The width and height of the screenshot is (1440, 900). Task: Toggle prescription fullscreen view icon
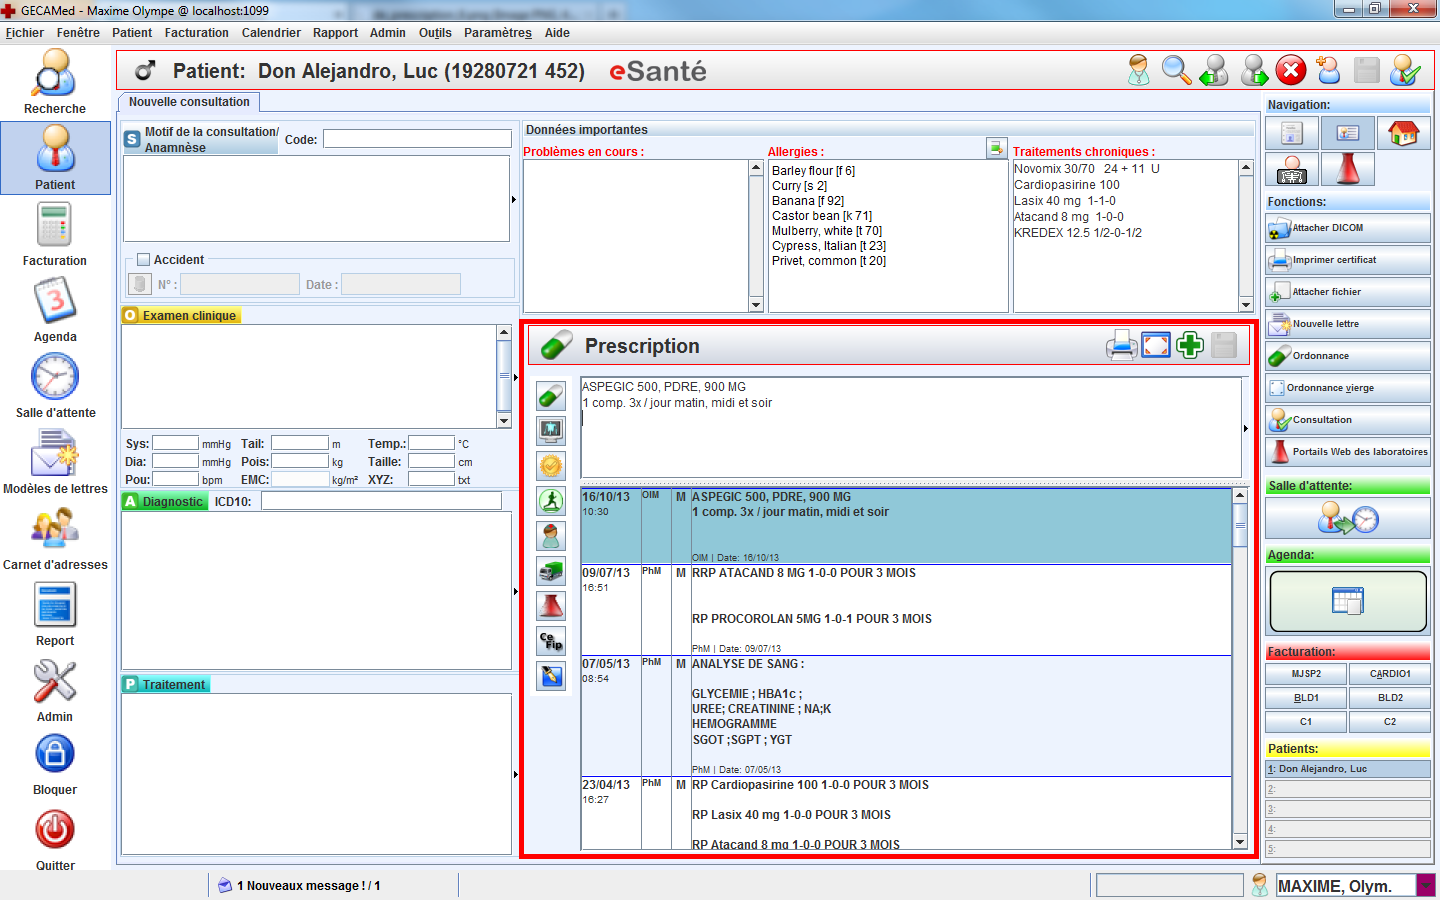(x=1156, y=346)
